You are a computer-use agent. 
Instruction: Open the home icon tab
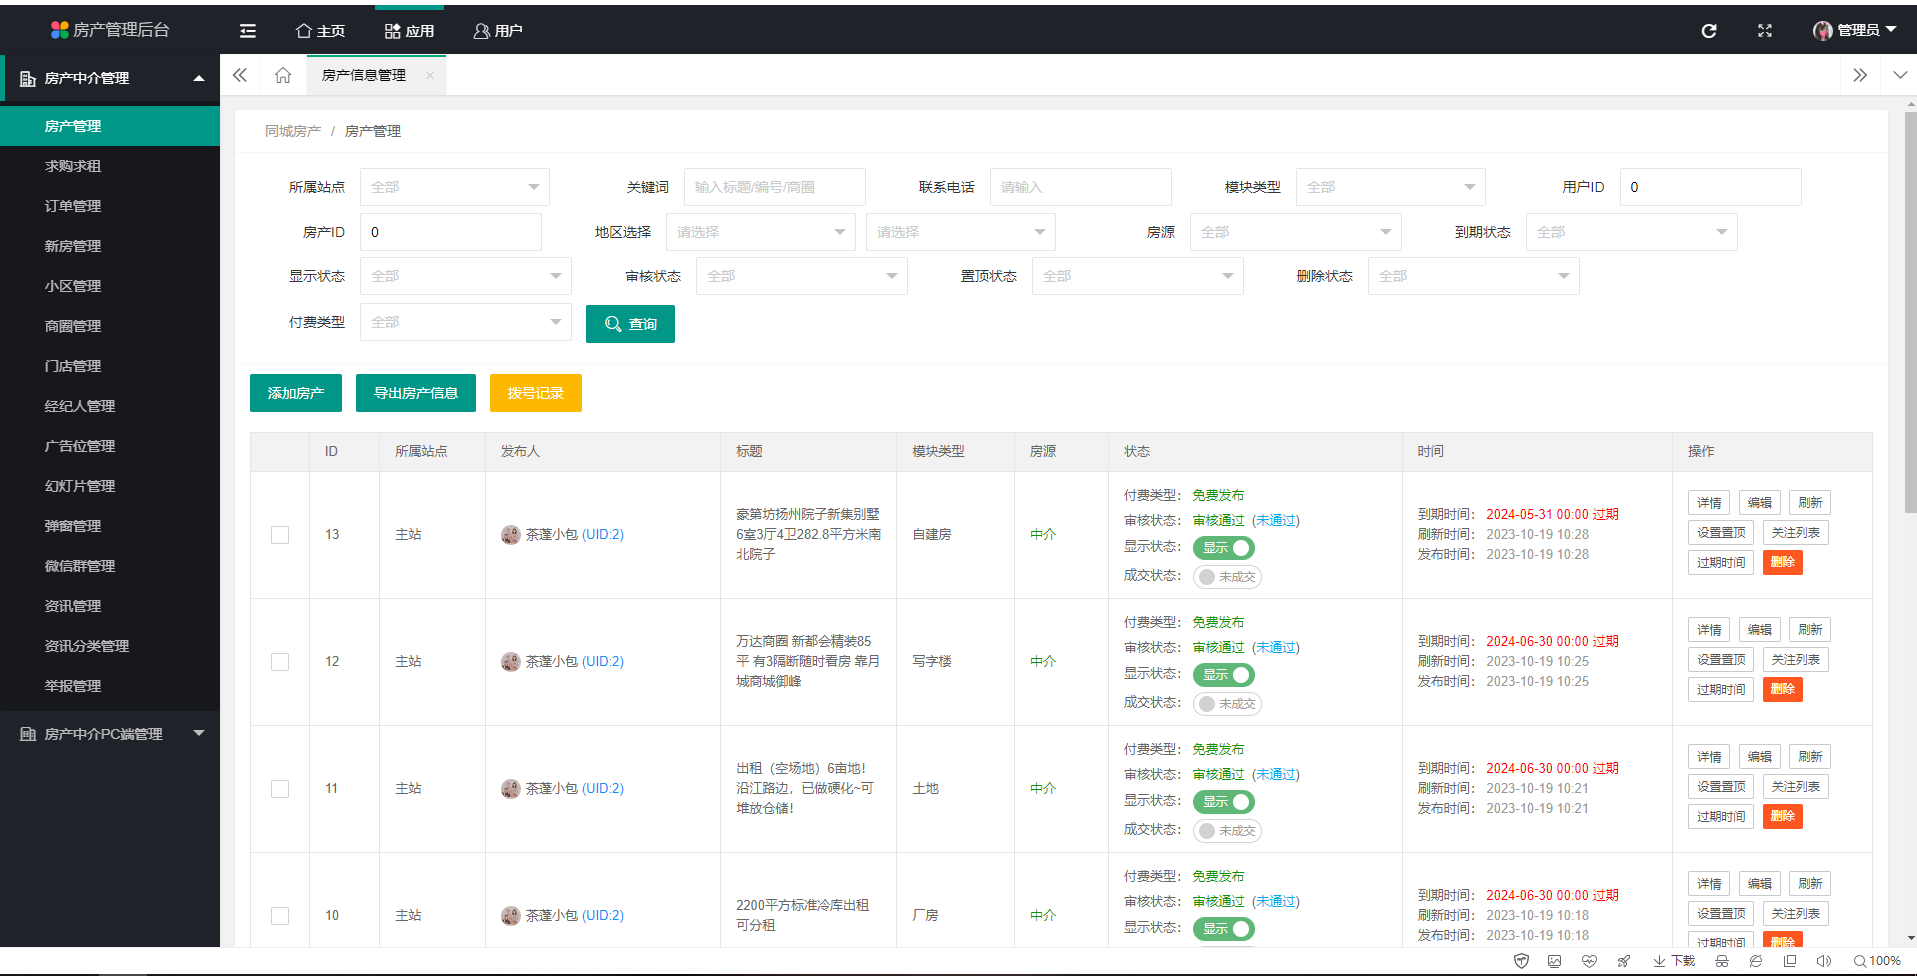point(283,75)
